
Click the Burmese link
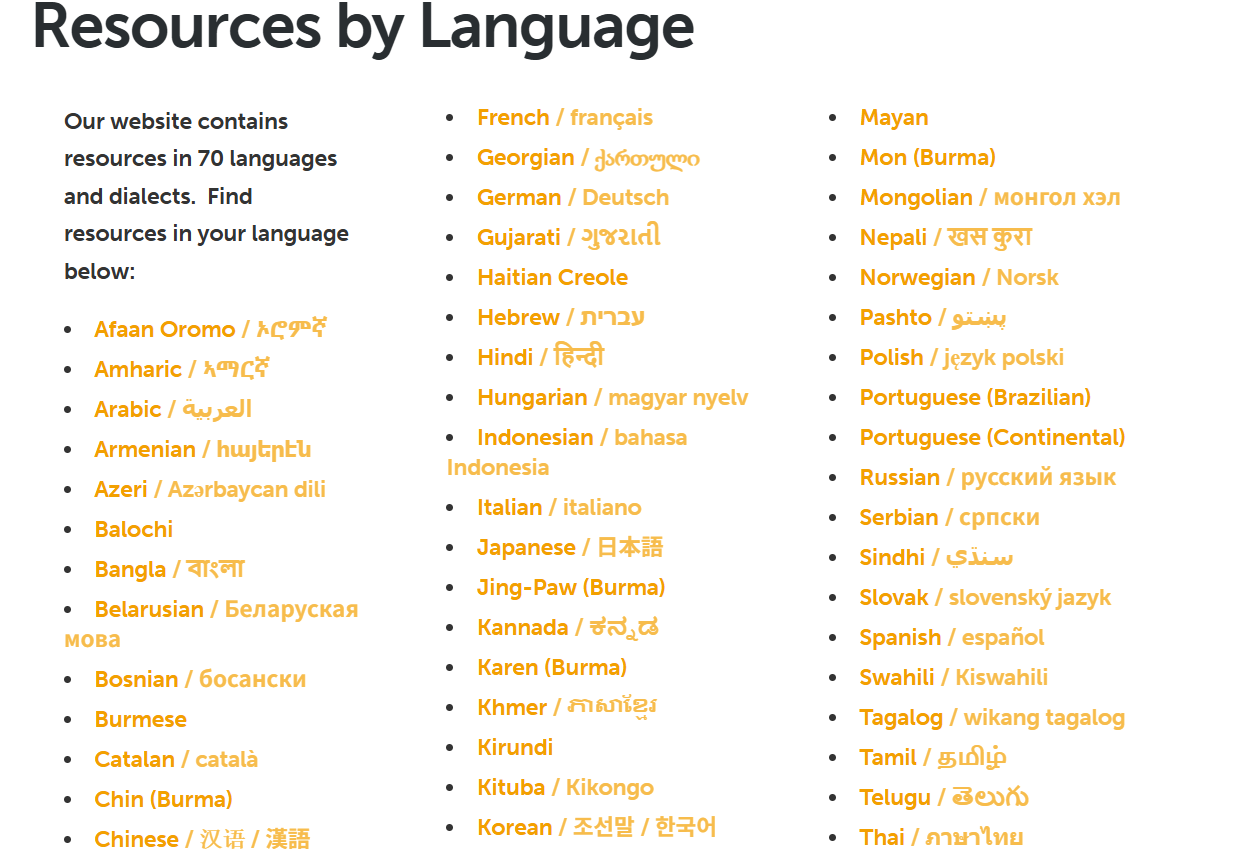tap(141, 719)
